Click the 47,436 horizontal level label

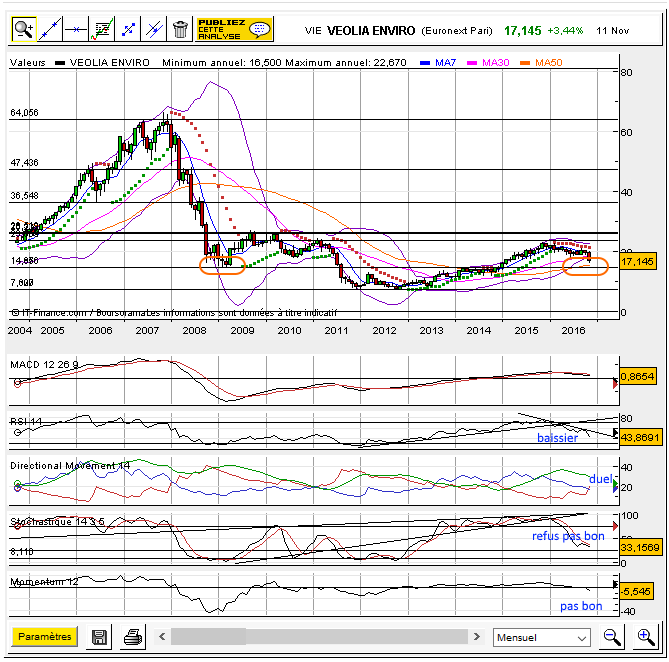tap(24, 163)
